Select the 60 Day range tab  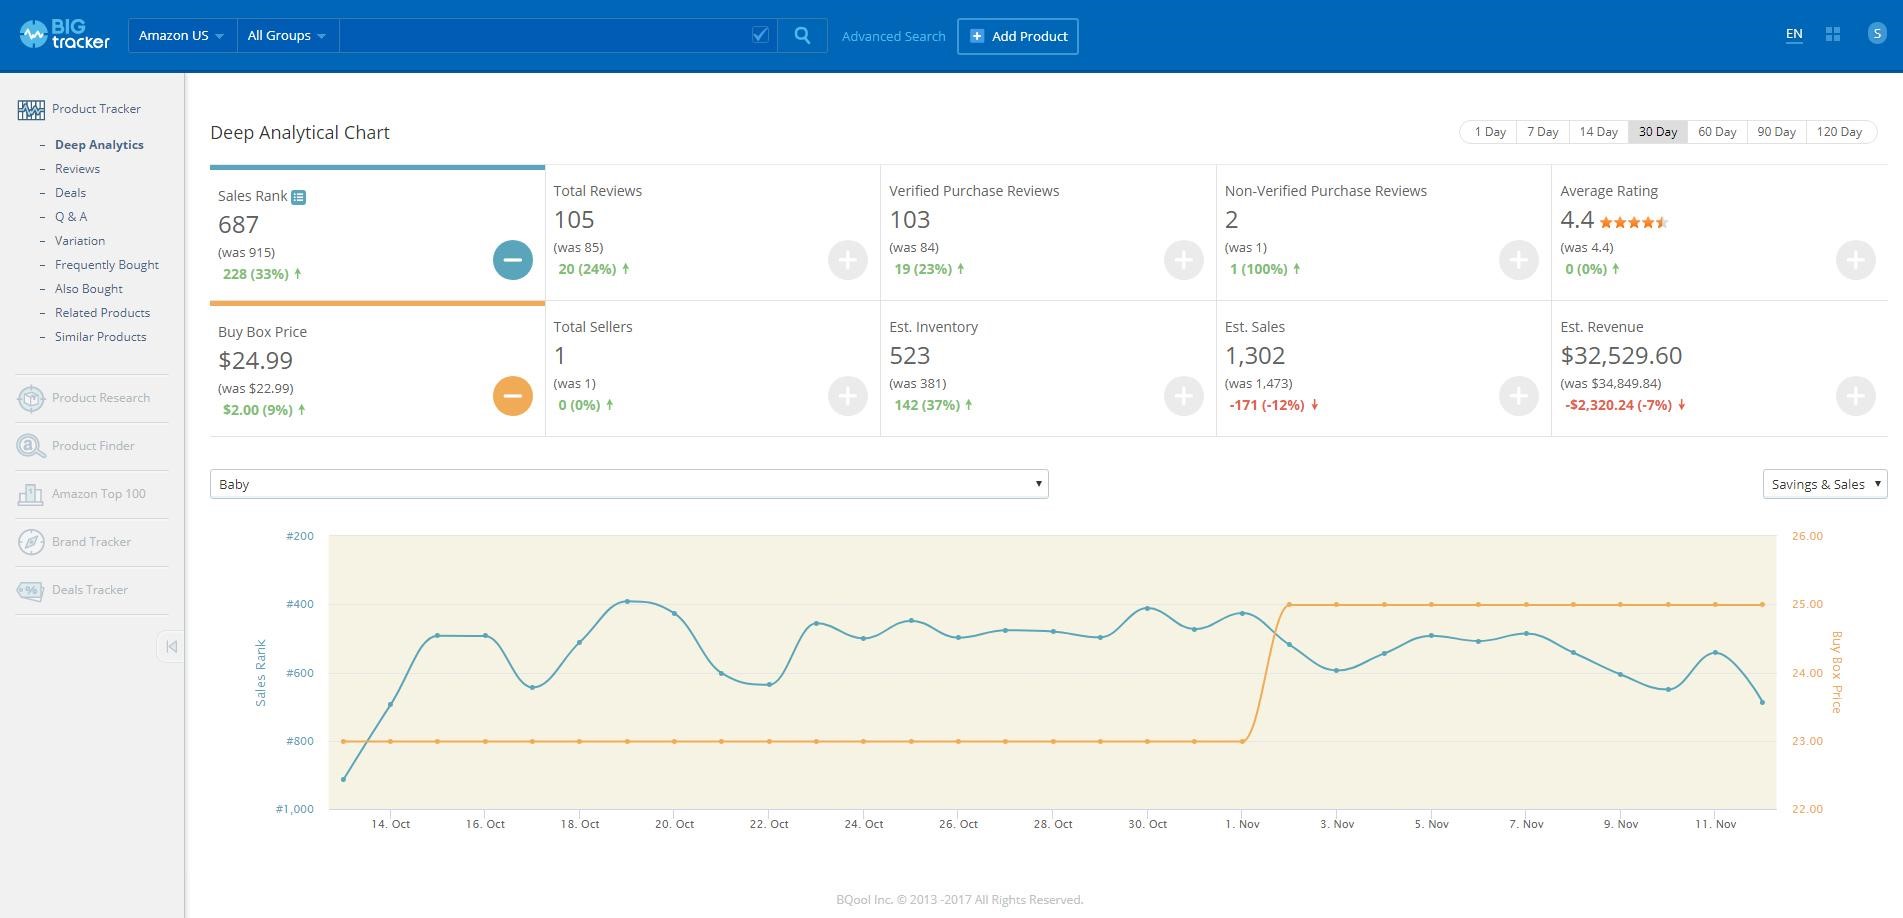click(1717, 132)
